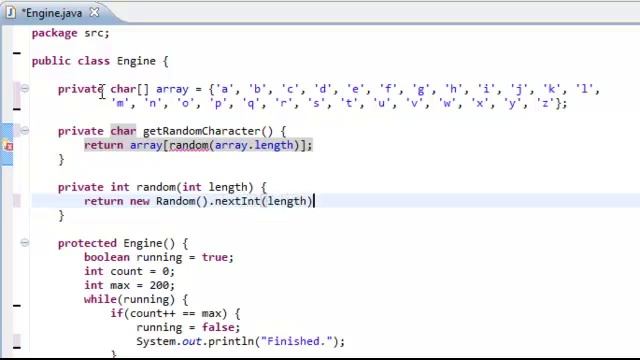The height and width of the screenshot is (360, 640).
Task: Click 'running = false;' statement
Action: pyautogui.click(x=189, y=327)
